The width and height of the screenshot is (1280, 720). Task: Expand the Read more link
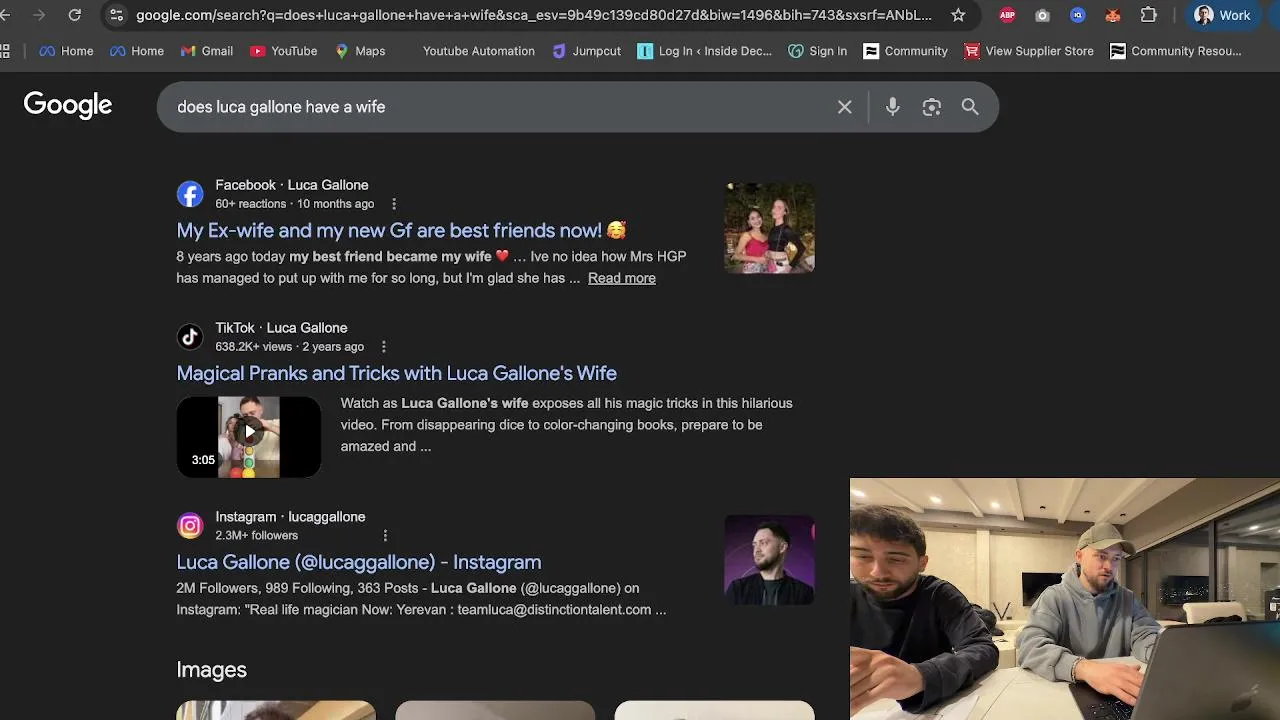pos(622,278)
